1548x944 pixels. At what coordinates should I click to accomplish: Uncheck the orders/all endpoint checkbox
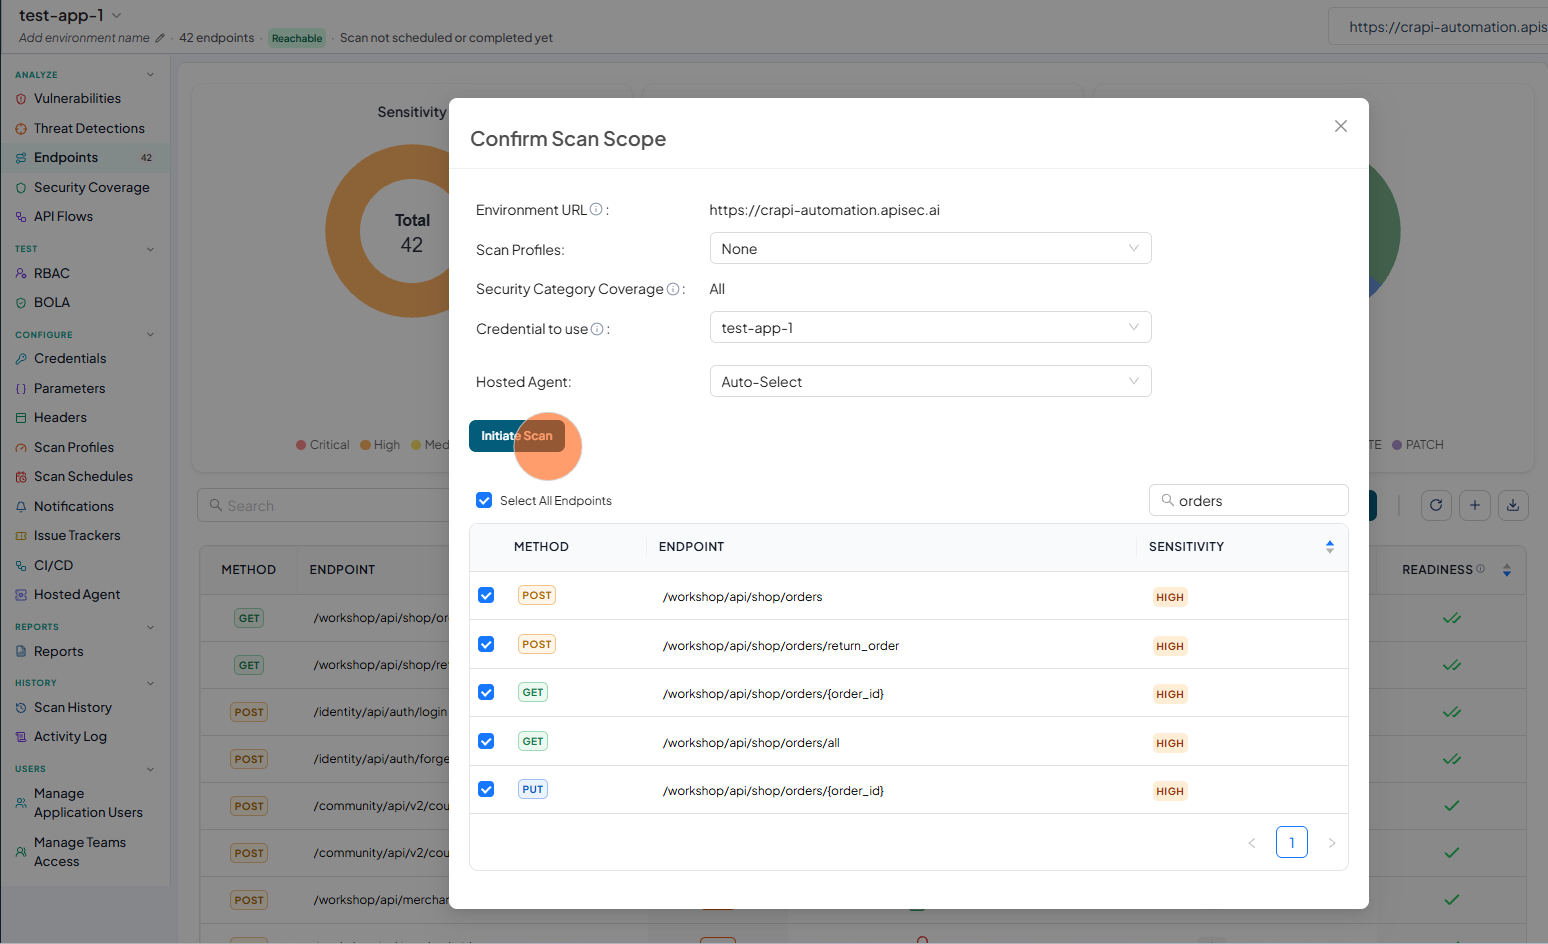[486, 741]
